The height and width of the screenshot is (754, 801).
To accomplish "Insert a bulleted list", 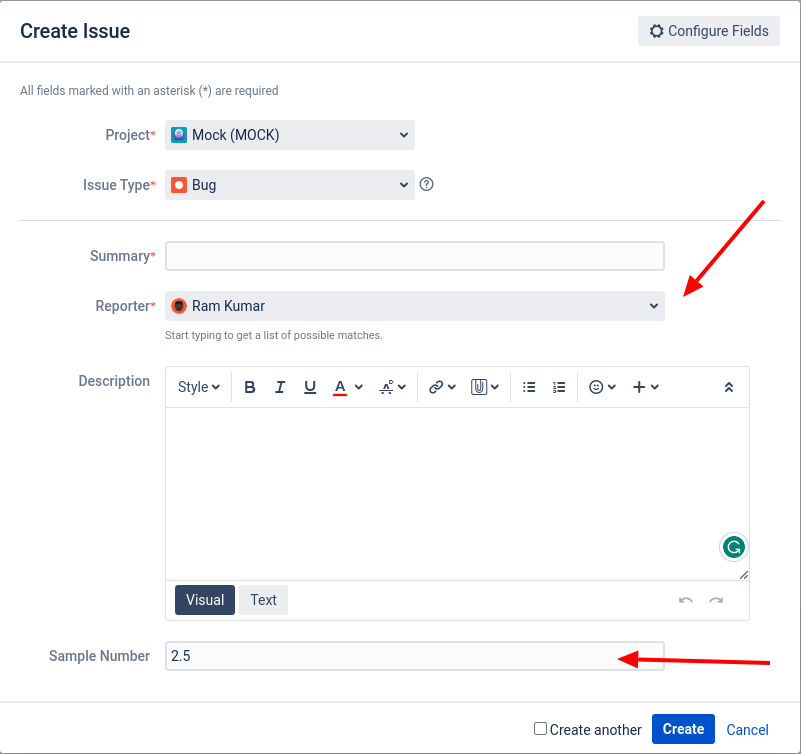I will pos(529,387).
